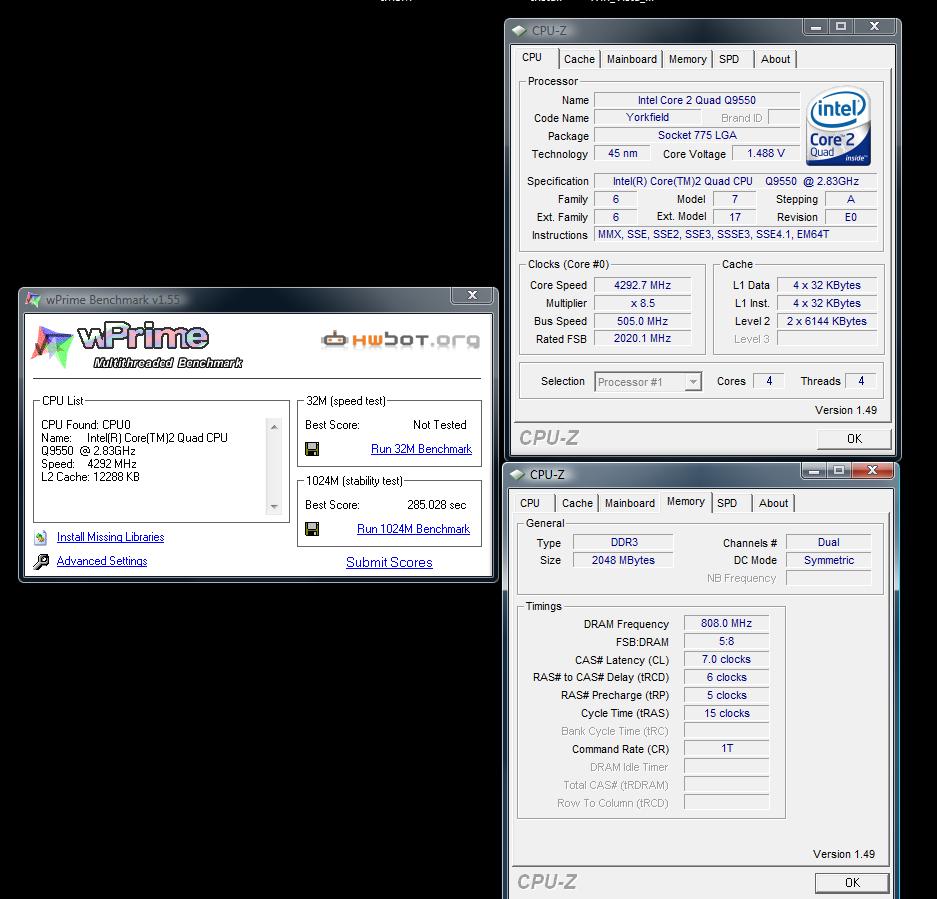Open the Submit Scores link
Viewport: 937px width, 899px height.
[x=389, y=562]
